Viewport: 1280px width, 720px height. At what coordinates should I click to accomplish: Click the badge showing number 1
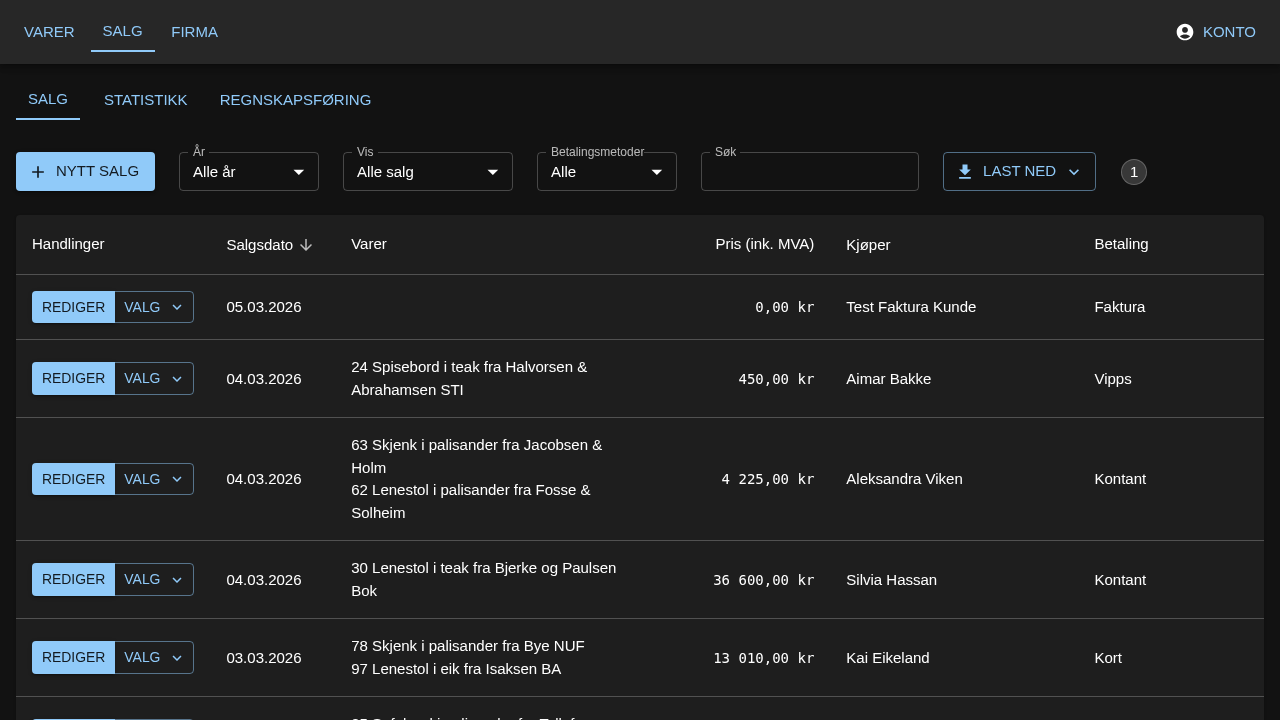[x=1134, y=172]
